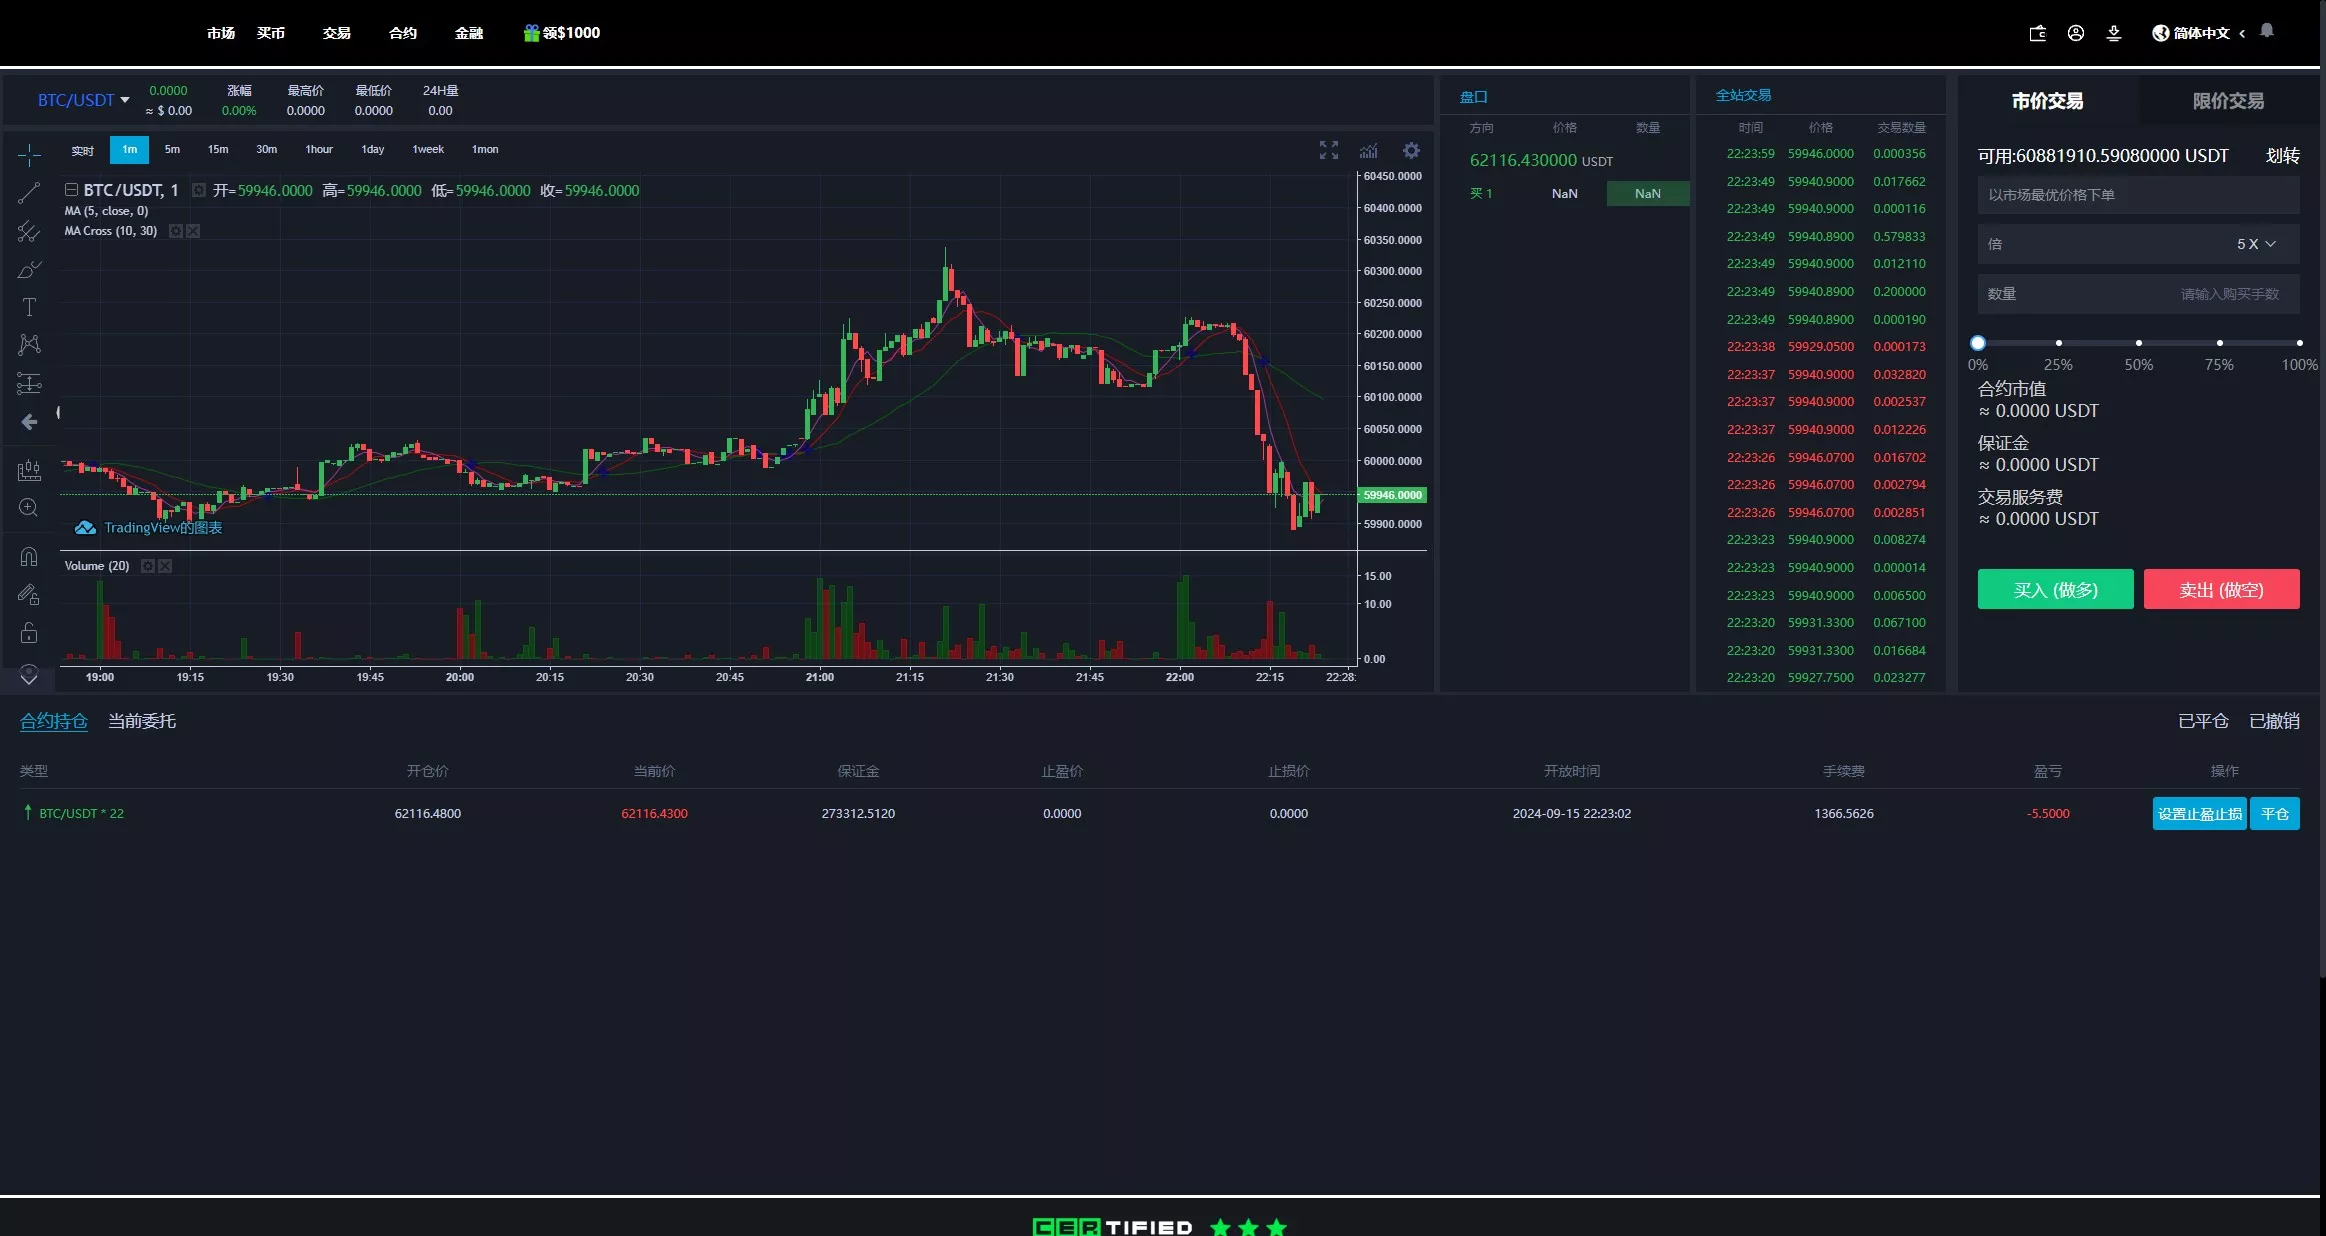Open the 5X leverage dropdown
The width and height of the screenshot is (2326, 1236).
click(x=2256, y=244)
